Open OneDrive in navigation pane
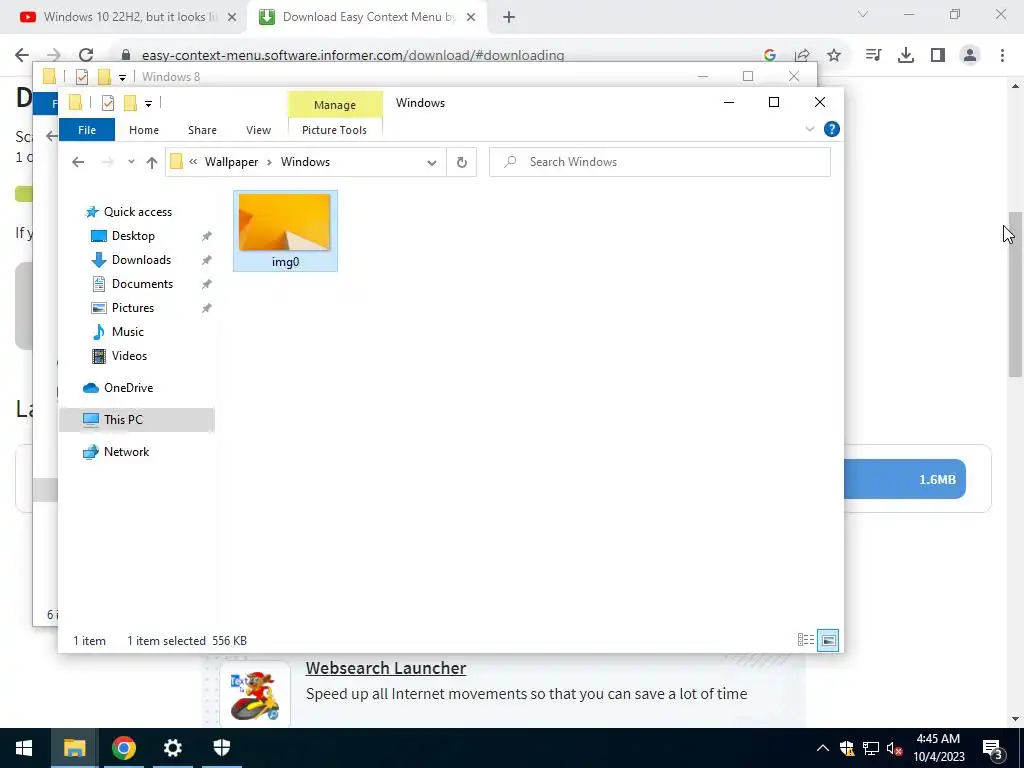The image size is (1024, 768). pos(128,388)
